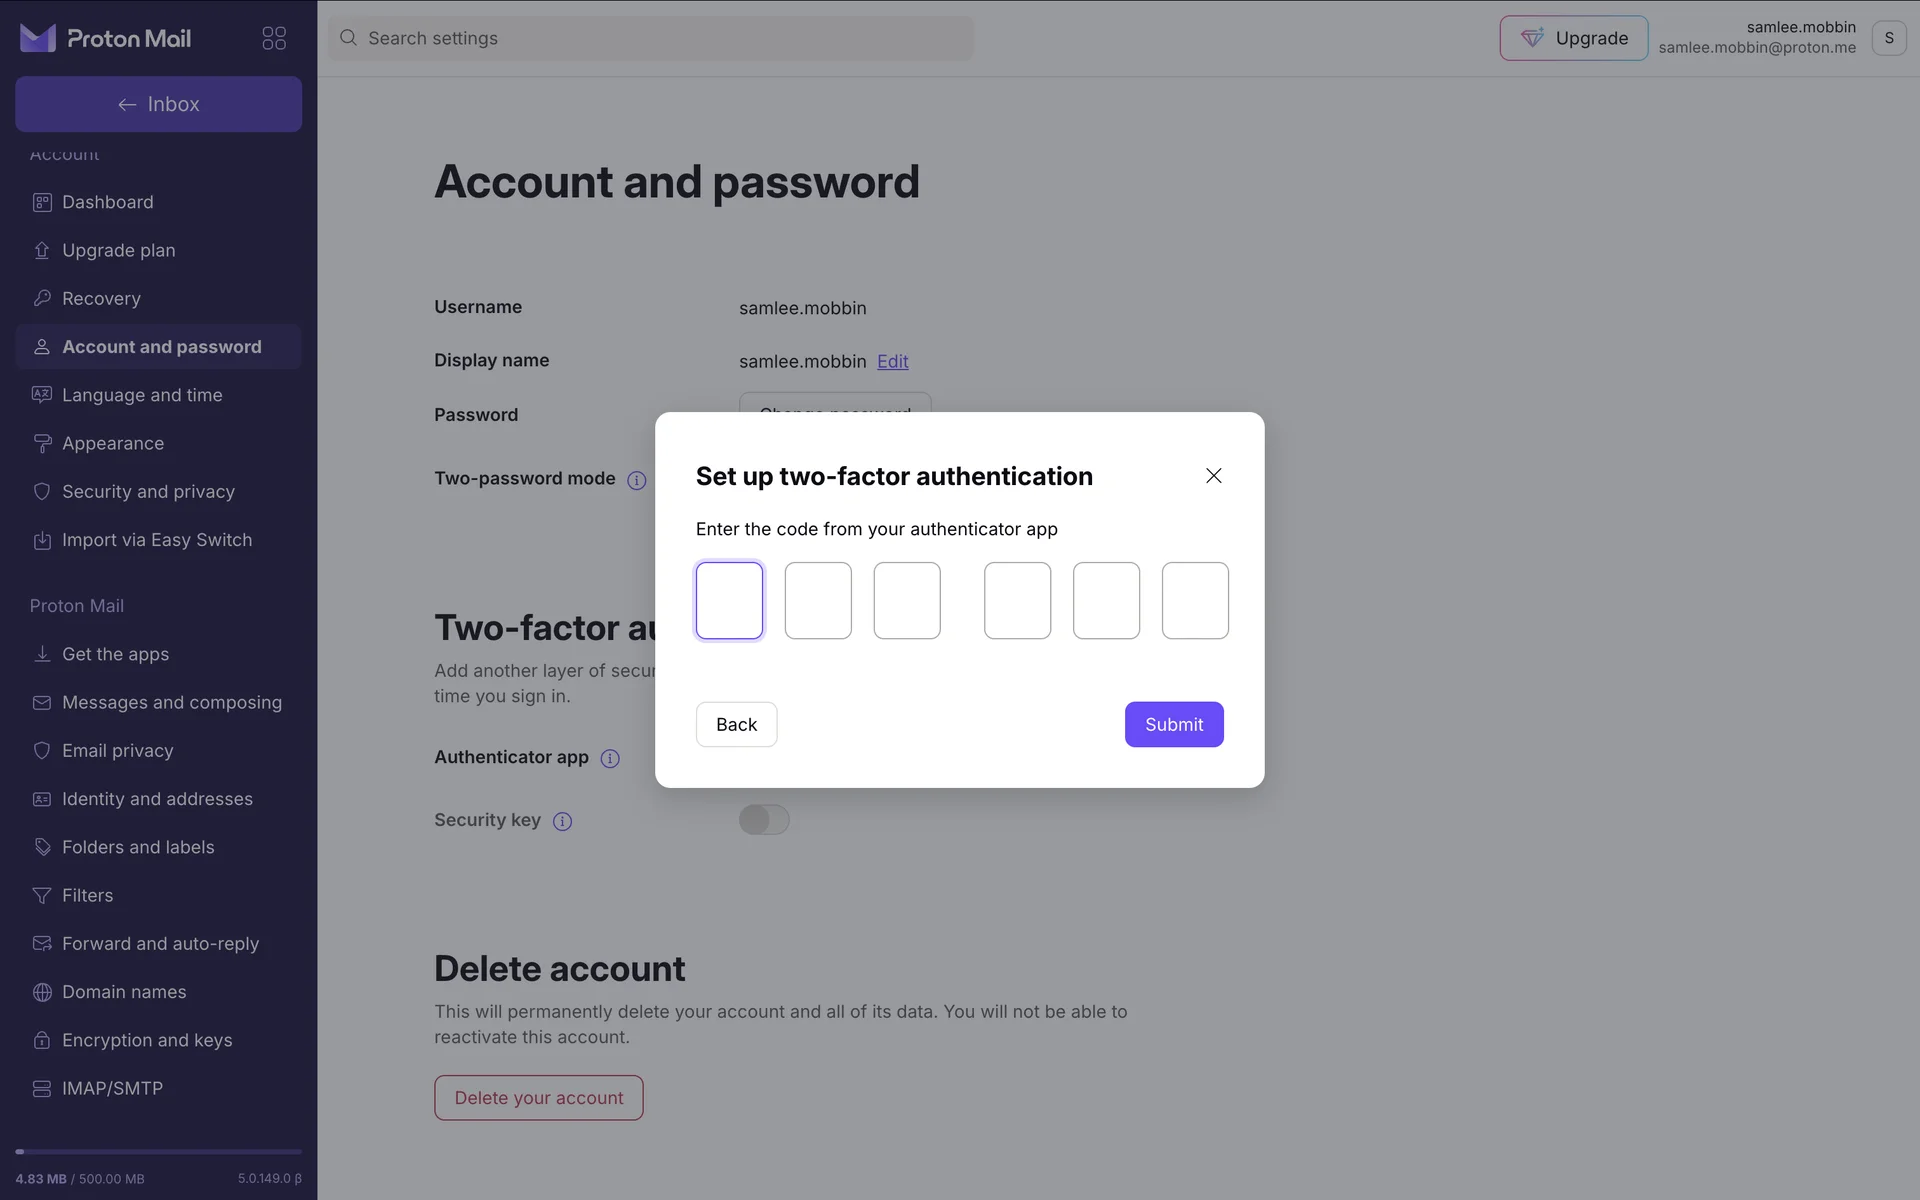This screenshot has width=1920, height=1200.
Task: Close the two-factor authentication dialog
Action: click(x=1213, y=476)
